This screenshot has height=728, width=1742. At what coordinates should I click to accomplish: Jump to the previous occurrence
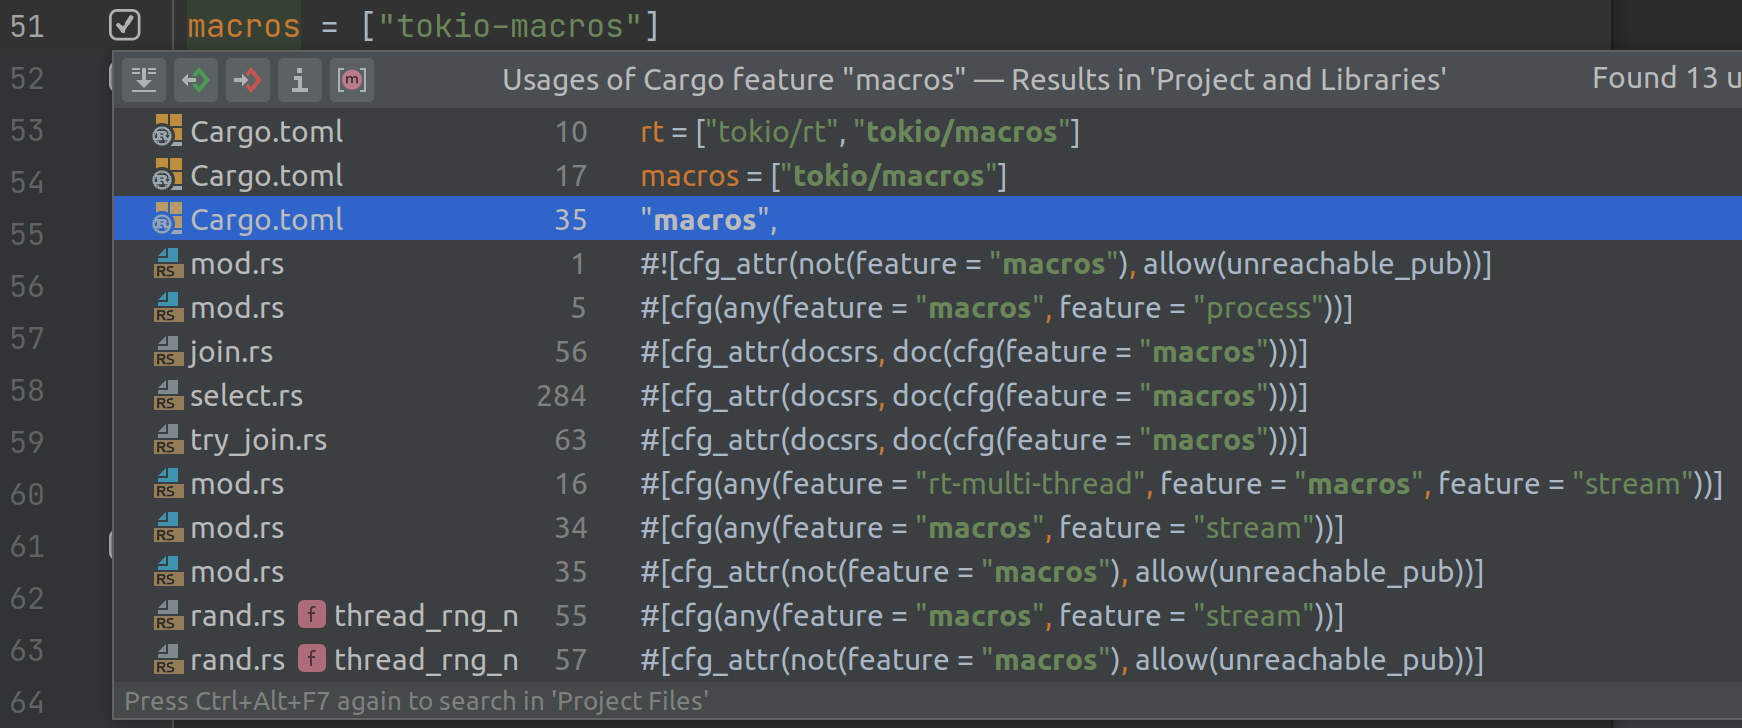pyautogui.click(x=196, y=79)
